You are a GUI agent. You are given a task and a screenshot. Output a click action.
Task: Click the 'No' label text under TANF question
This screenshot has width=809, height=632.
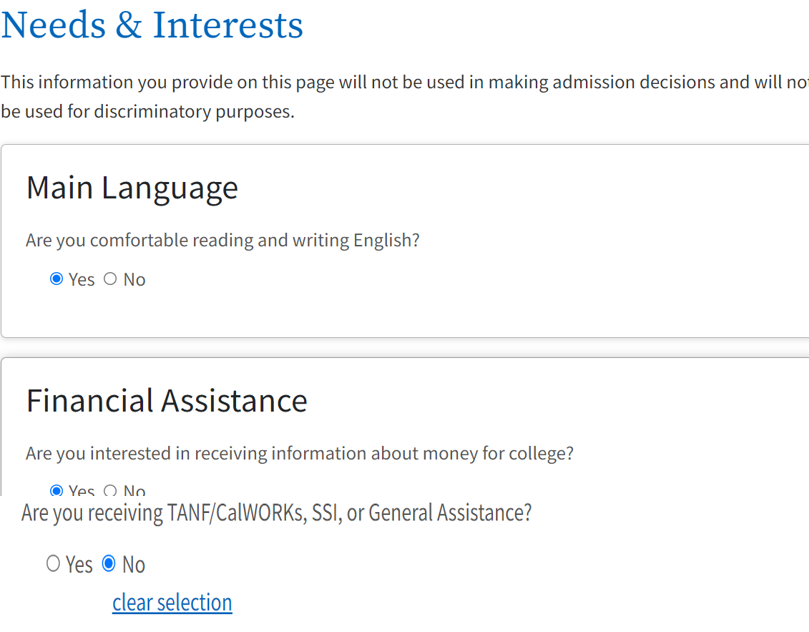coord(133,565)
